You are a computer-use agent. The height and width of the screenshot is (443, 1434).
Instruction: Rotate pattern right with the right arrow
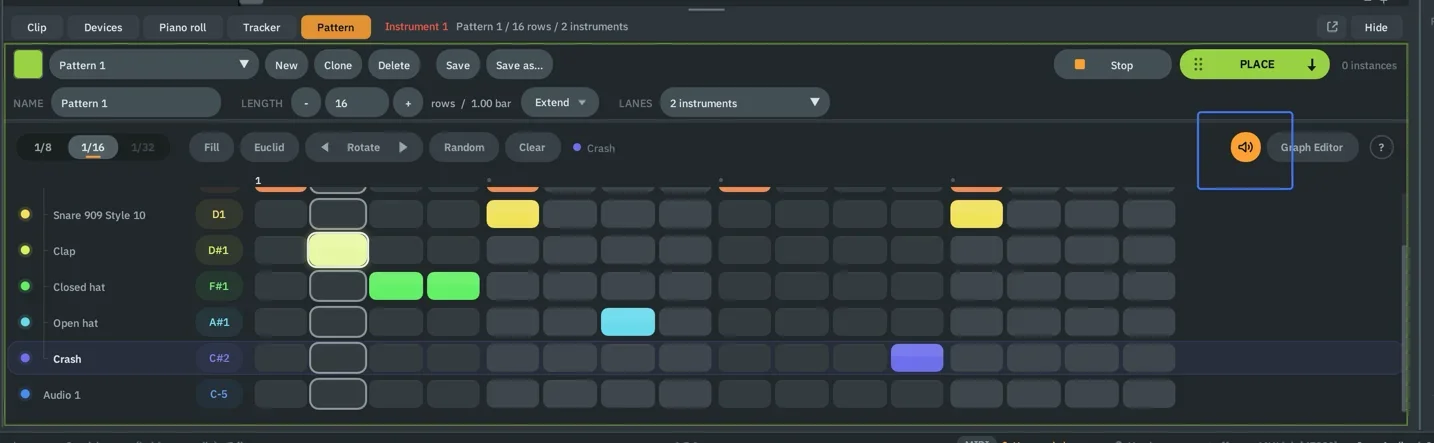click(403, 147)
